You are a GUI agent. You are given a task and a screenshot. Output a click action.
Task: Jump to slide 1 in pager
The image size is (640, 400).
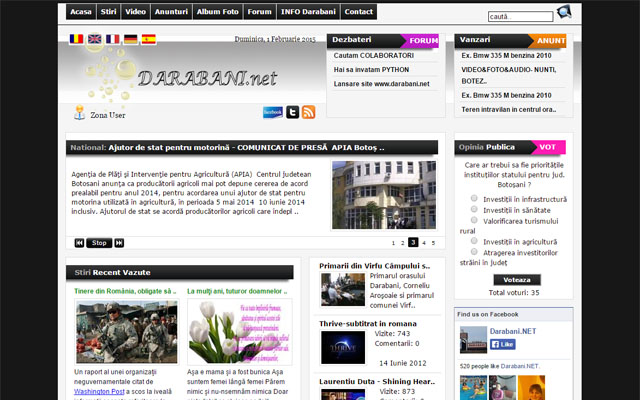[x=393, y=243]
